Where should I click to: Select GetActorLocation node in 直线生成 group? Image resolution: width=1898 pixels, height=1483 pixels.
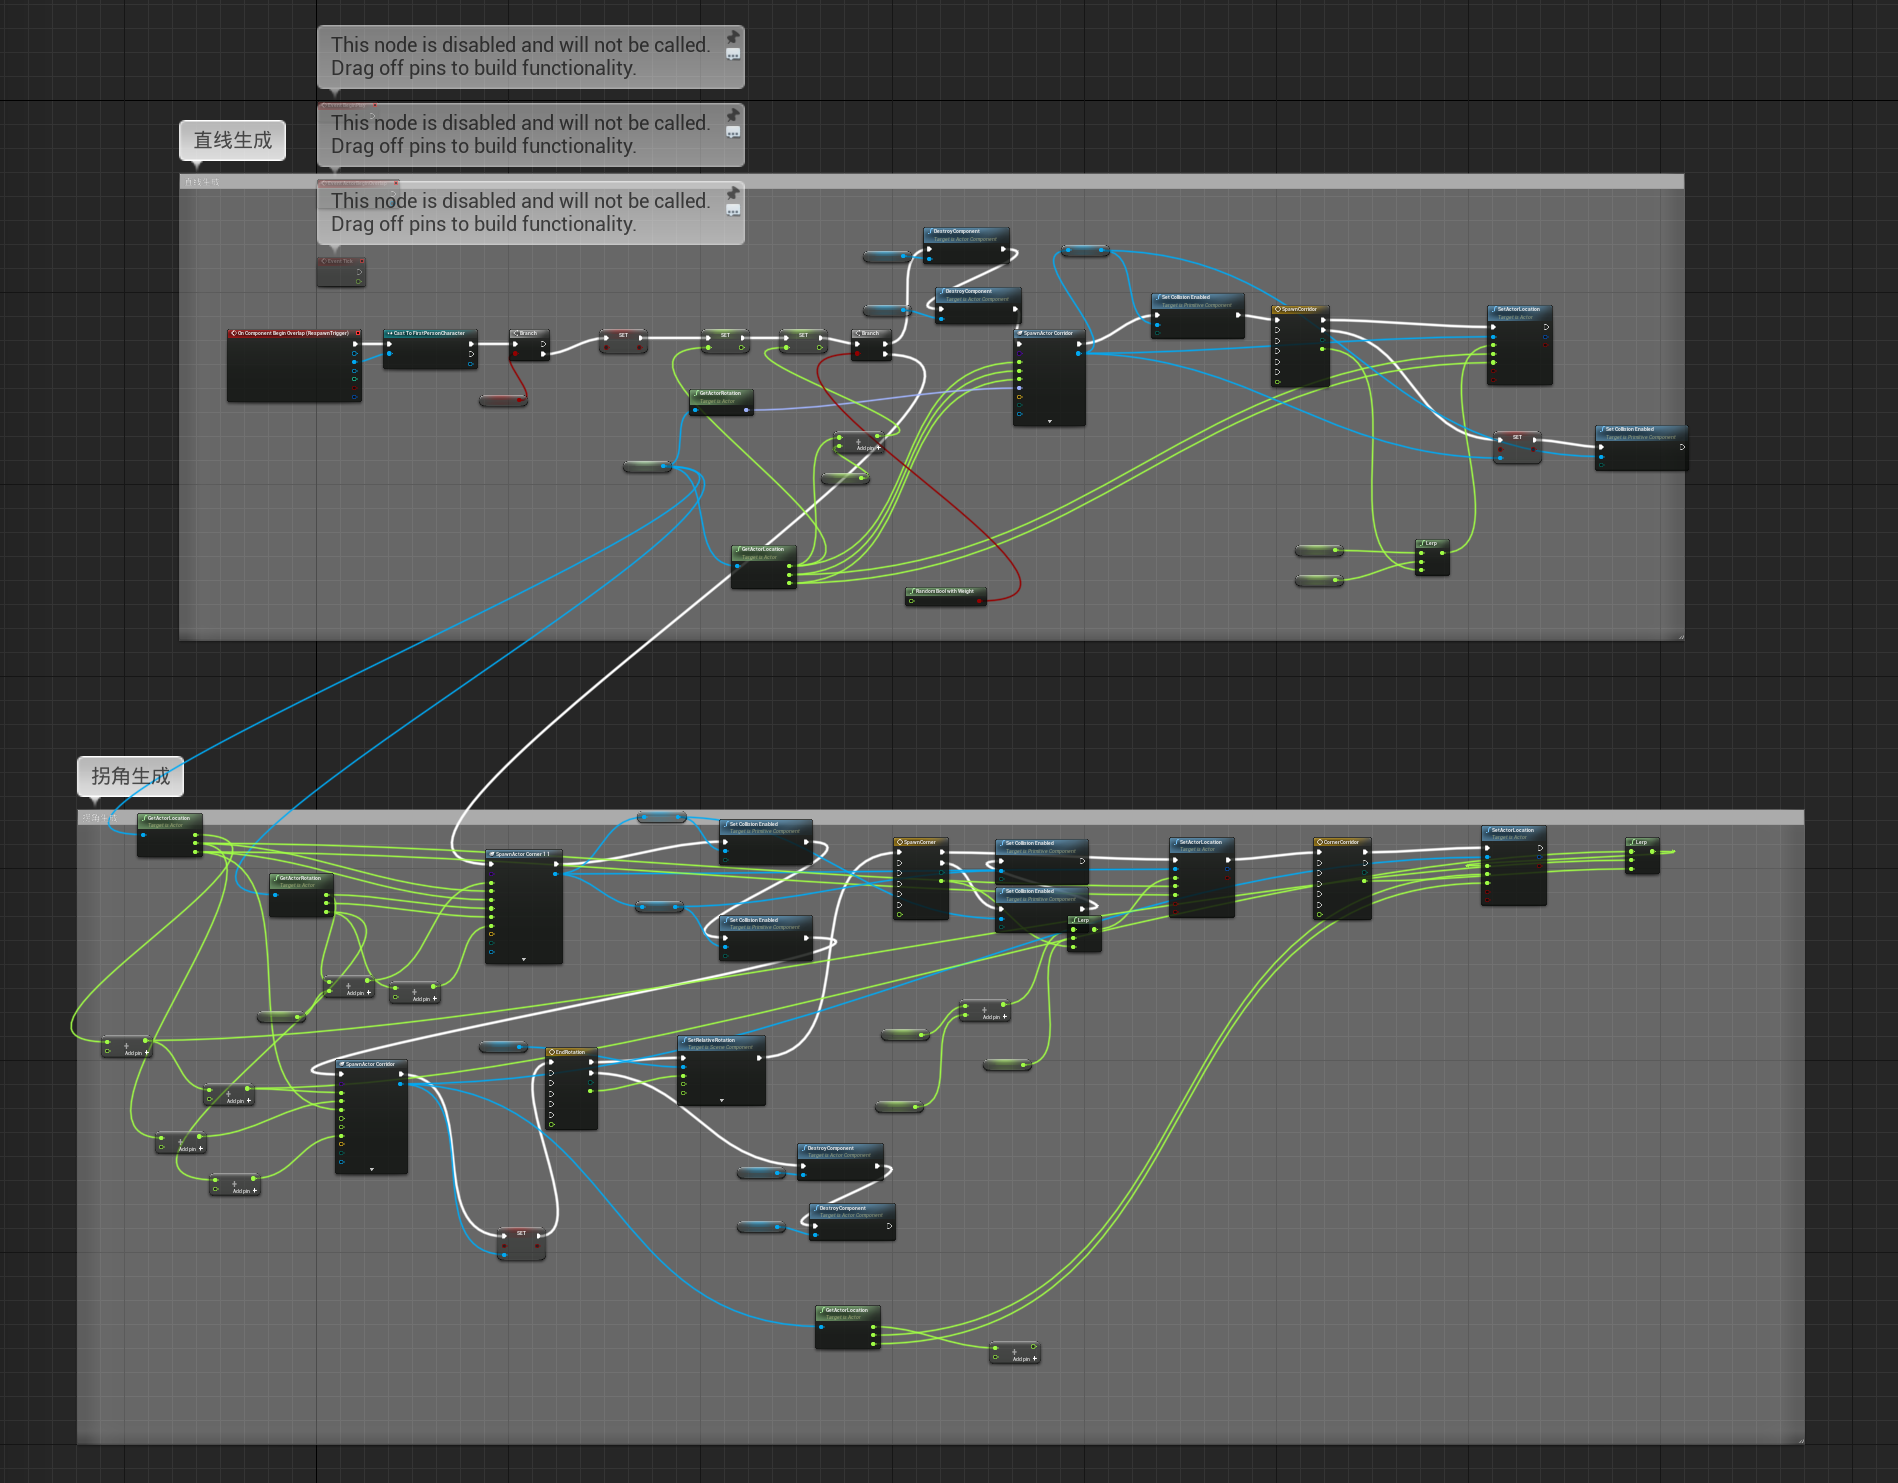[x=764, y=567]
